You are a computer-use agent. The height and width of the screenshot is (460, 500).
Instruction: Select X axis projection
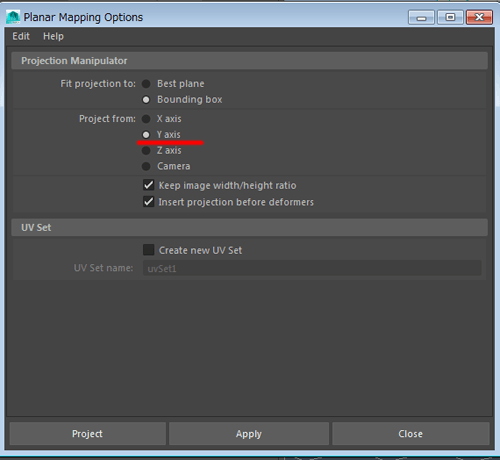(146, 119)
